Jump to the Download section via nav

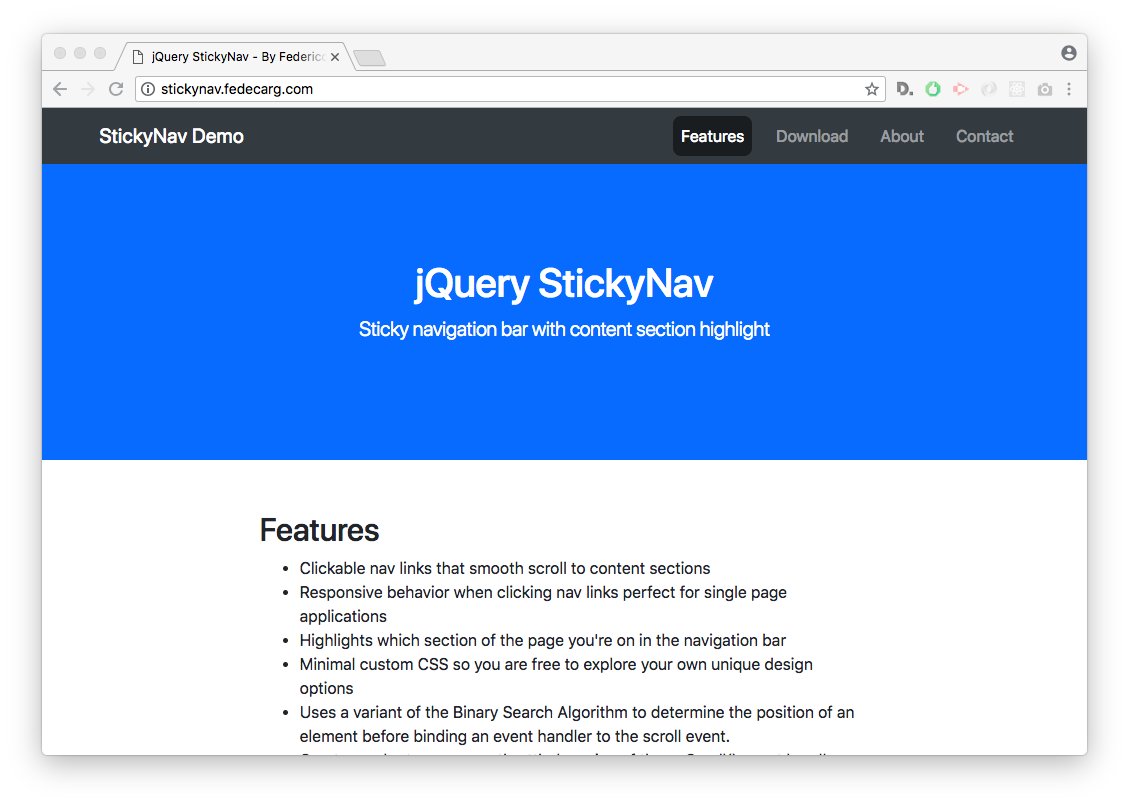point(811,136)
